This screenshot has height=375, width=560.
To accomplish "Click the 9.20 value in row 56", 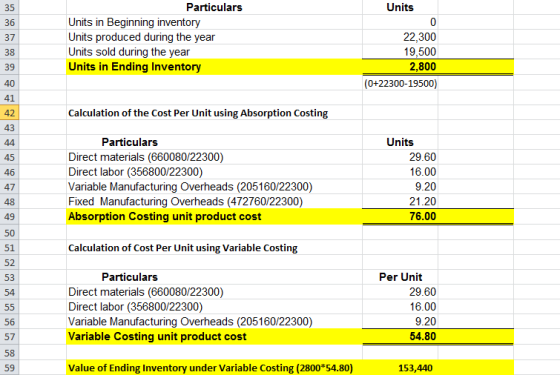I will [x=425, y=322].
